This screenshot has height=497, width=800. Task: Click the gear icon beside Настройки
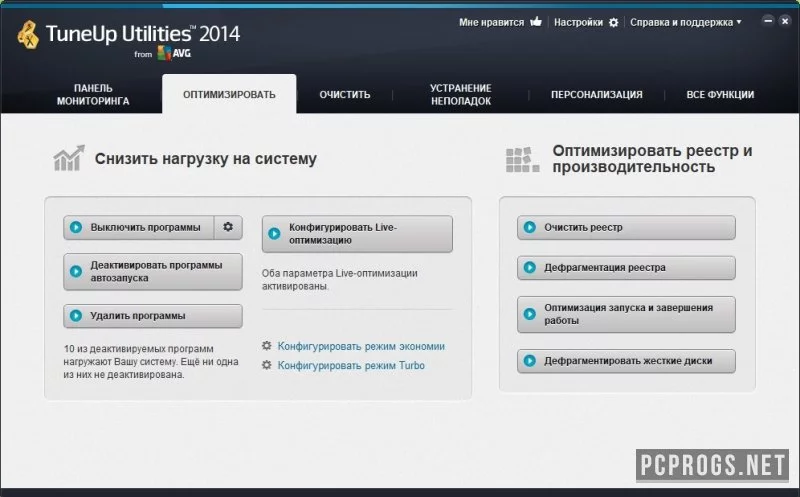tap(614, 22)
